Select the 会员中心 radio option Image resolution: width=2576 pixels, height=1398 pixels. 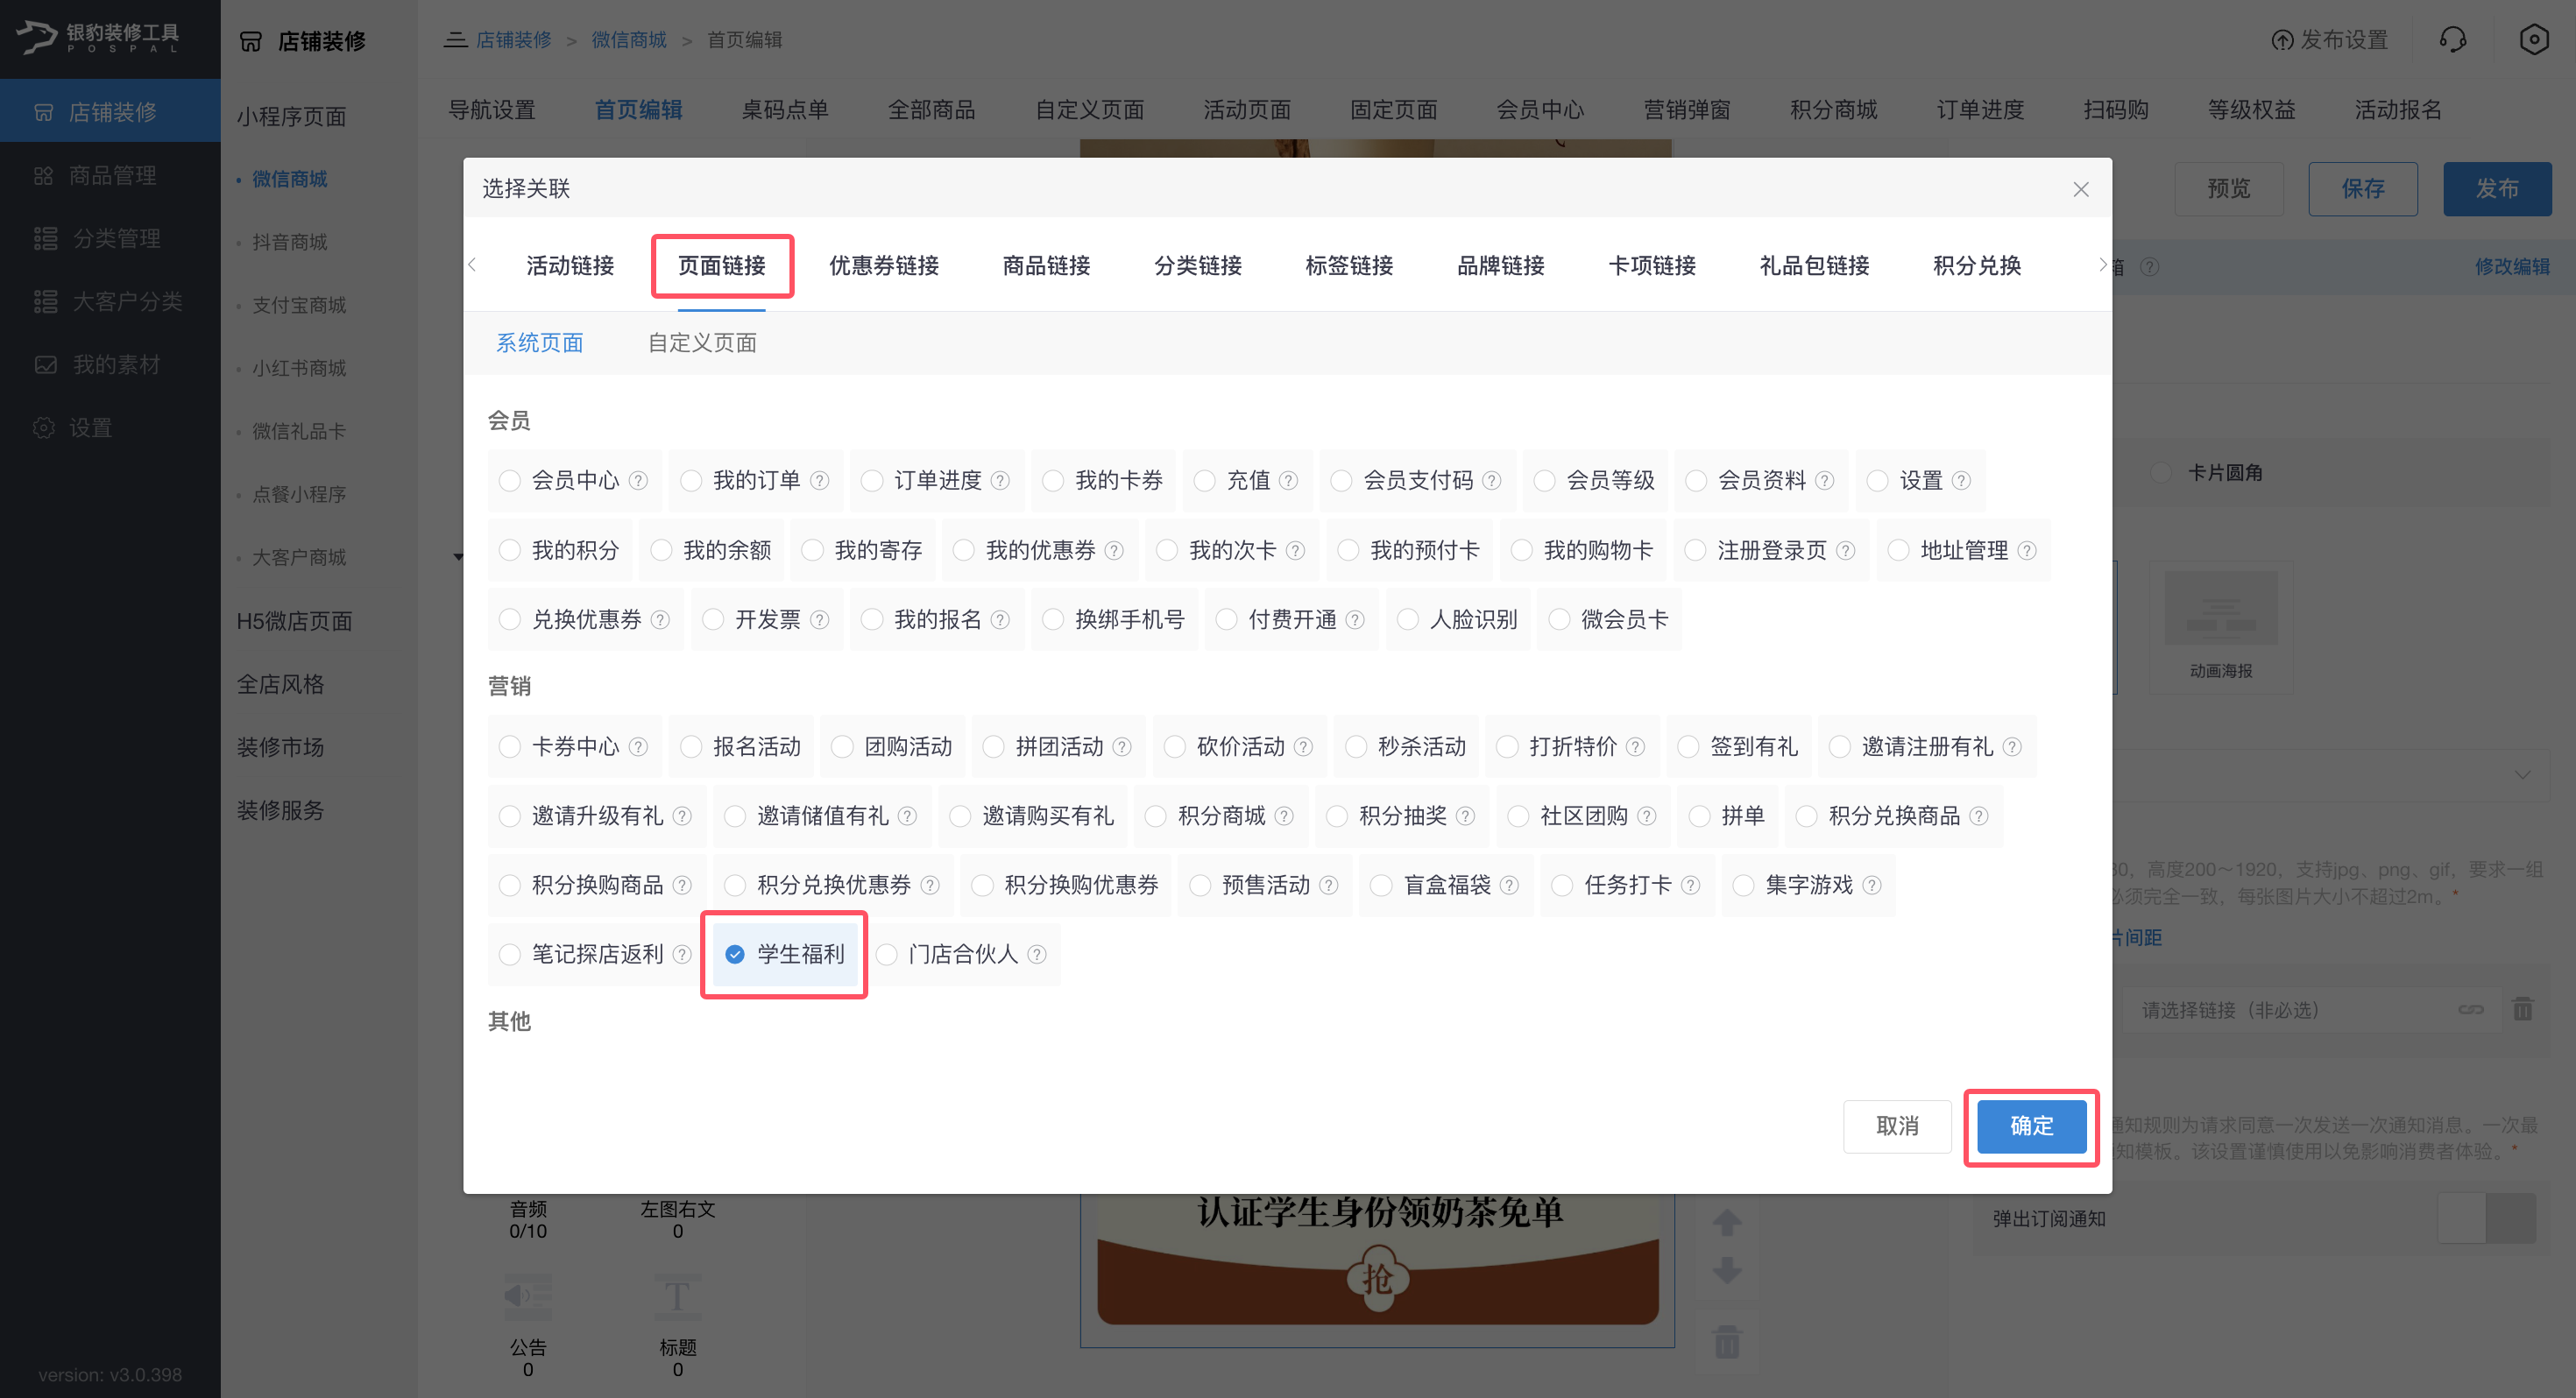coord(510,481)
